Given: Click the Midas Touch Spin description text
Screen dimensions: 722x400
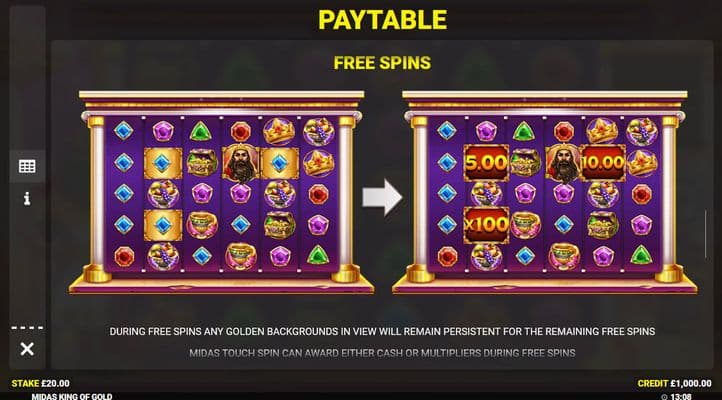Looking at the screenshot, I should 382,353.
